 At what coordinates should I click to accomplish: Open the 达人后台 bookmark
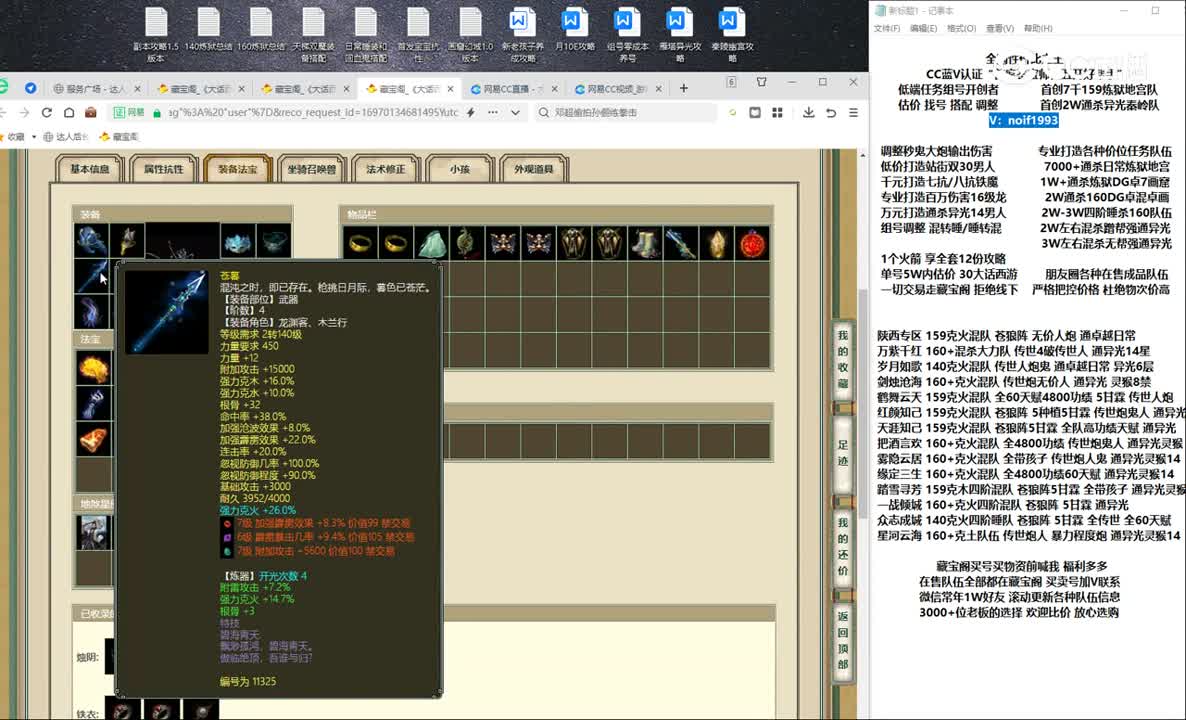coord(66,137)
